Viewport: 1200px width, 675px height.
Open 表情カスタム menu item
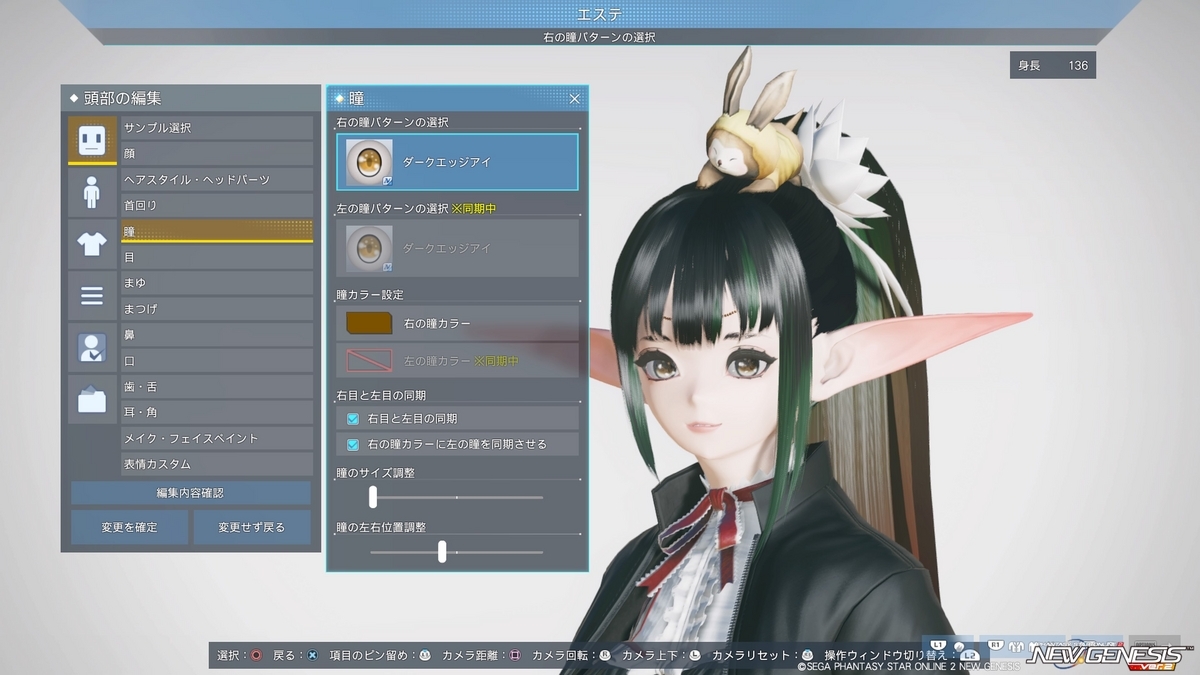[217, 465]
